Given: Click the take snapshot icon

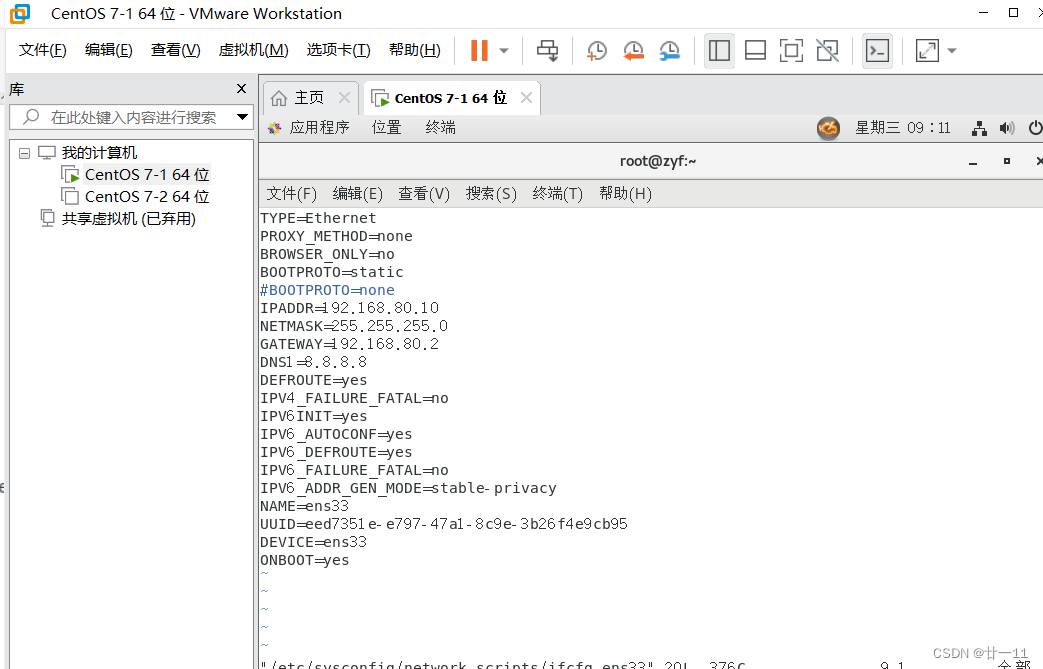Looking at the screenshot, I should 596,50.
